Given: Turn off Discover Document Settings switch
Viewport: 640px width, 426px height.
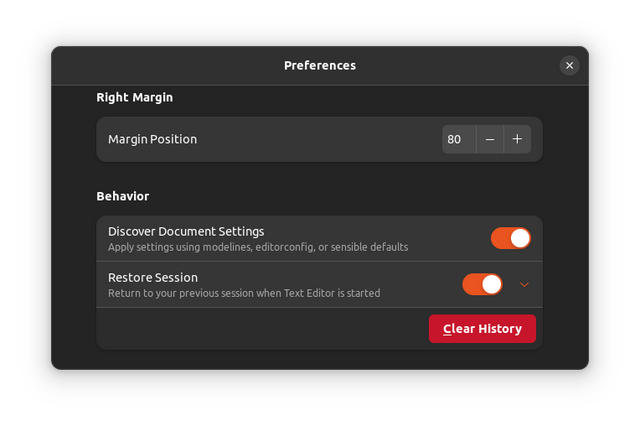Looking at the screenshot, I should 511,238.
